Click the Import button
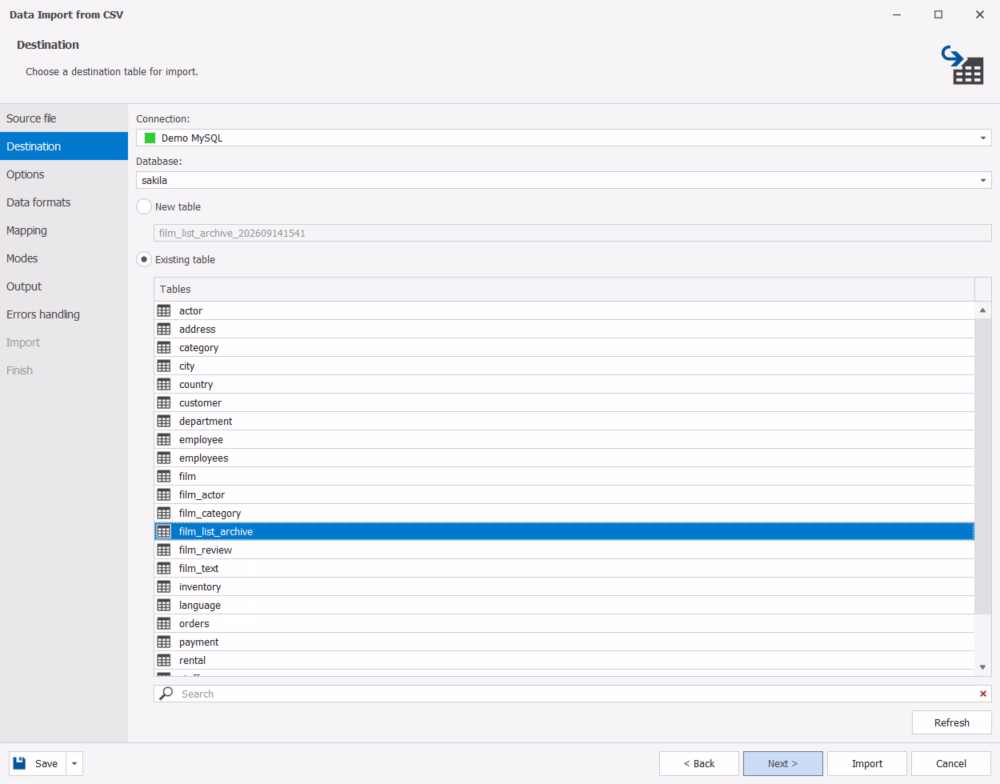The width and height of the screenshot is (1000, 784). 867,764
